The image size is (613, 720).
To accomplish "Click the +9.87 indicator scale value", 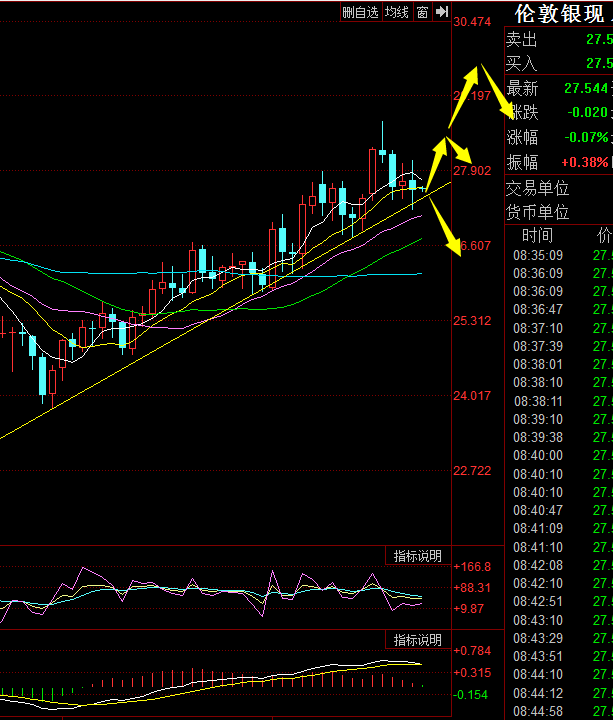I will click(x=468, y=609).
